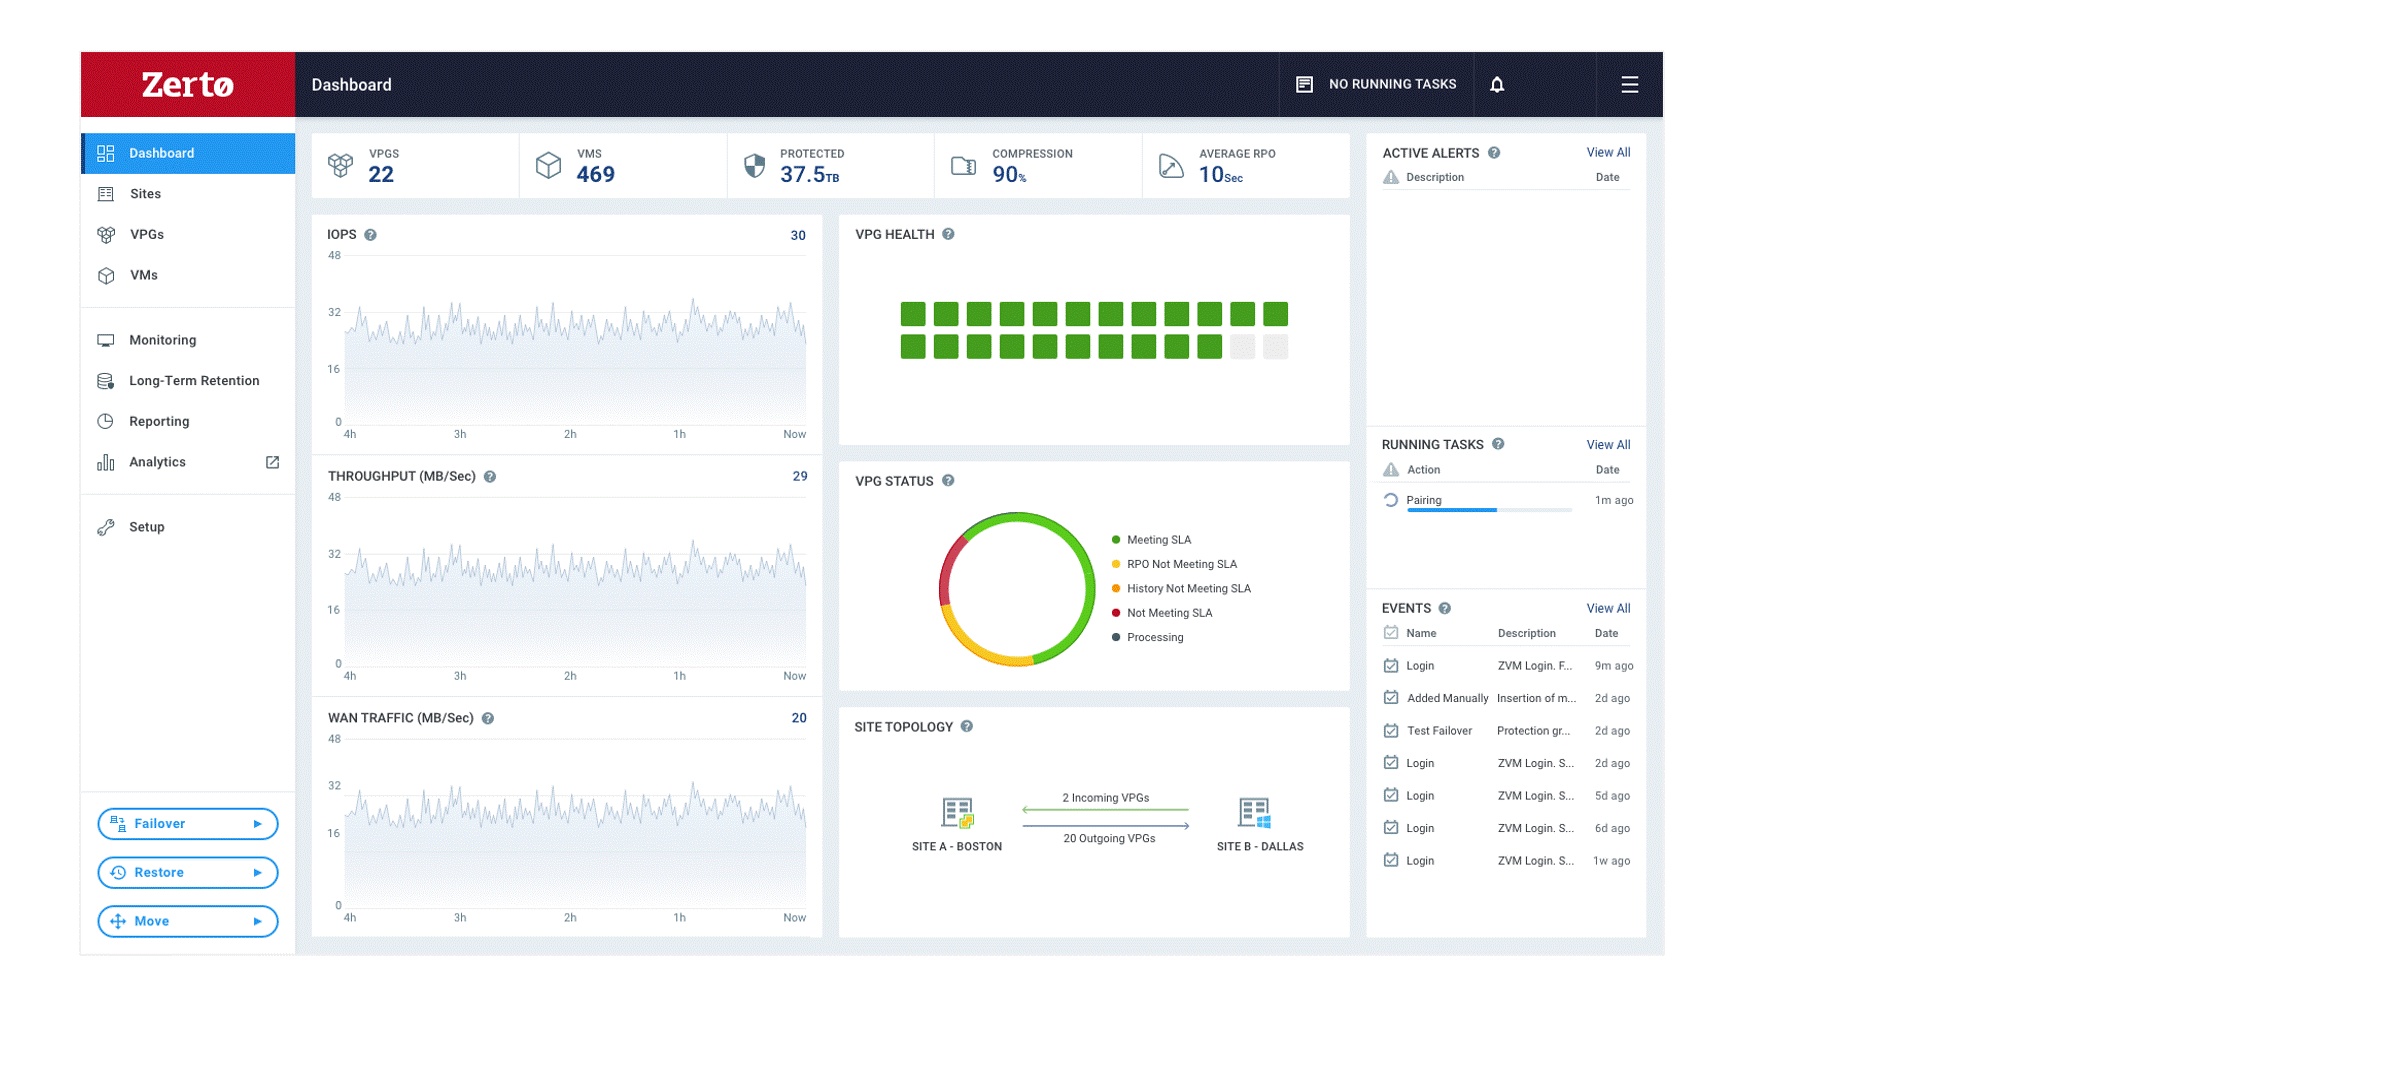Open the Analytics external link icon

[272, 462]
